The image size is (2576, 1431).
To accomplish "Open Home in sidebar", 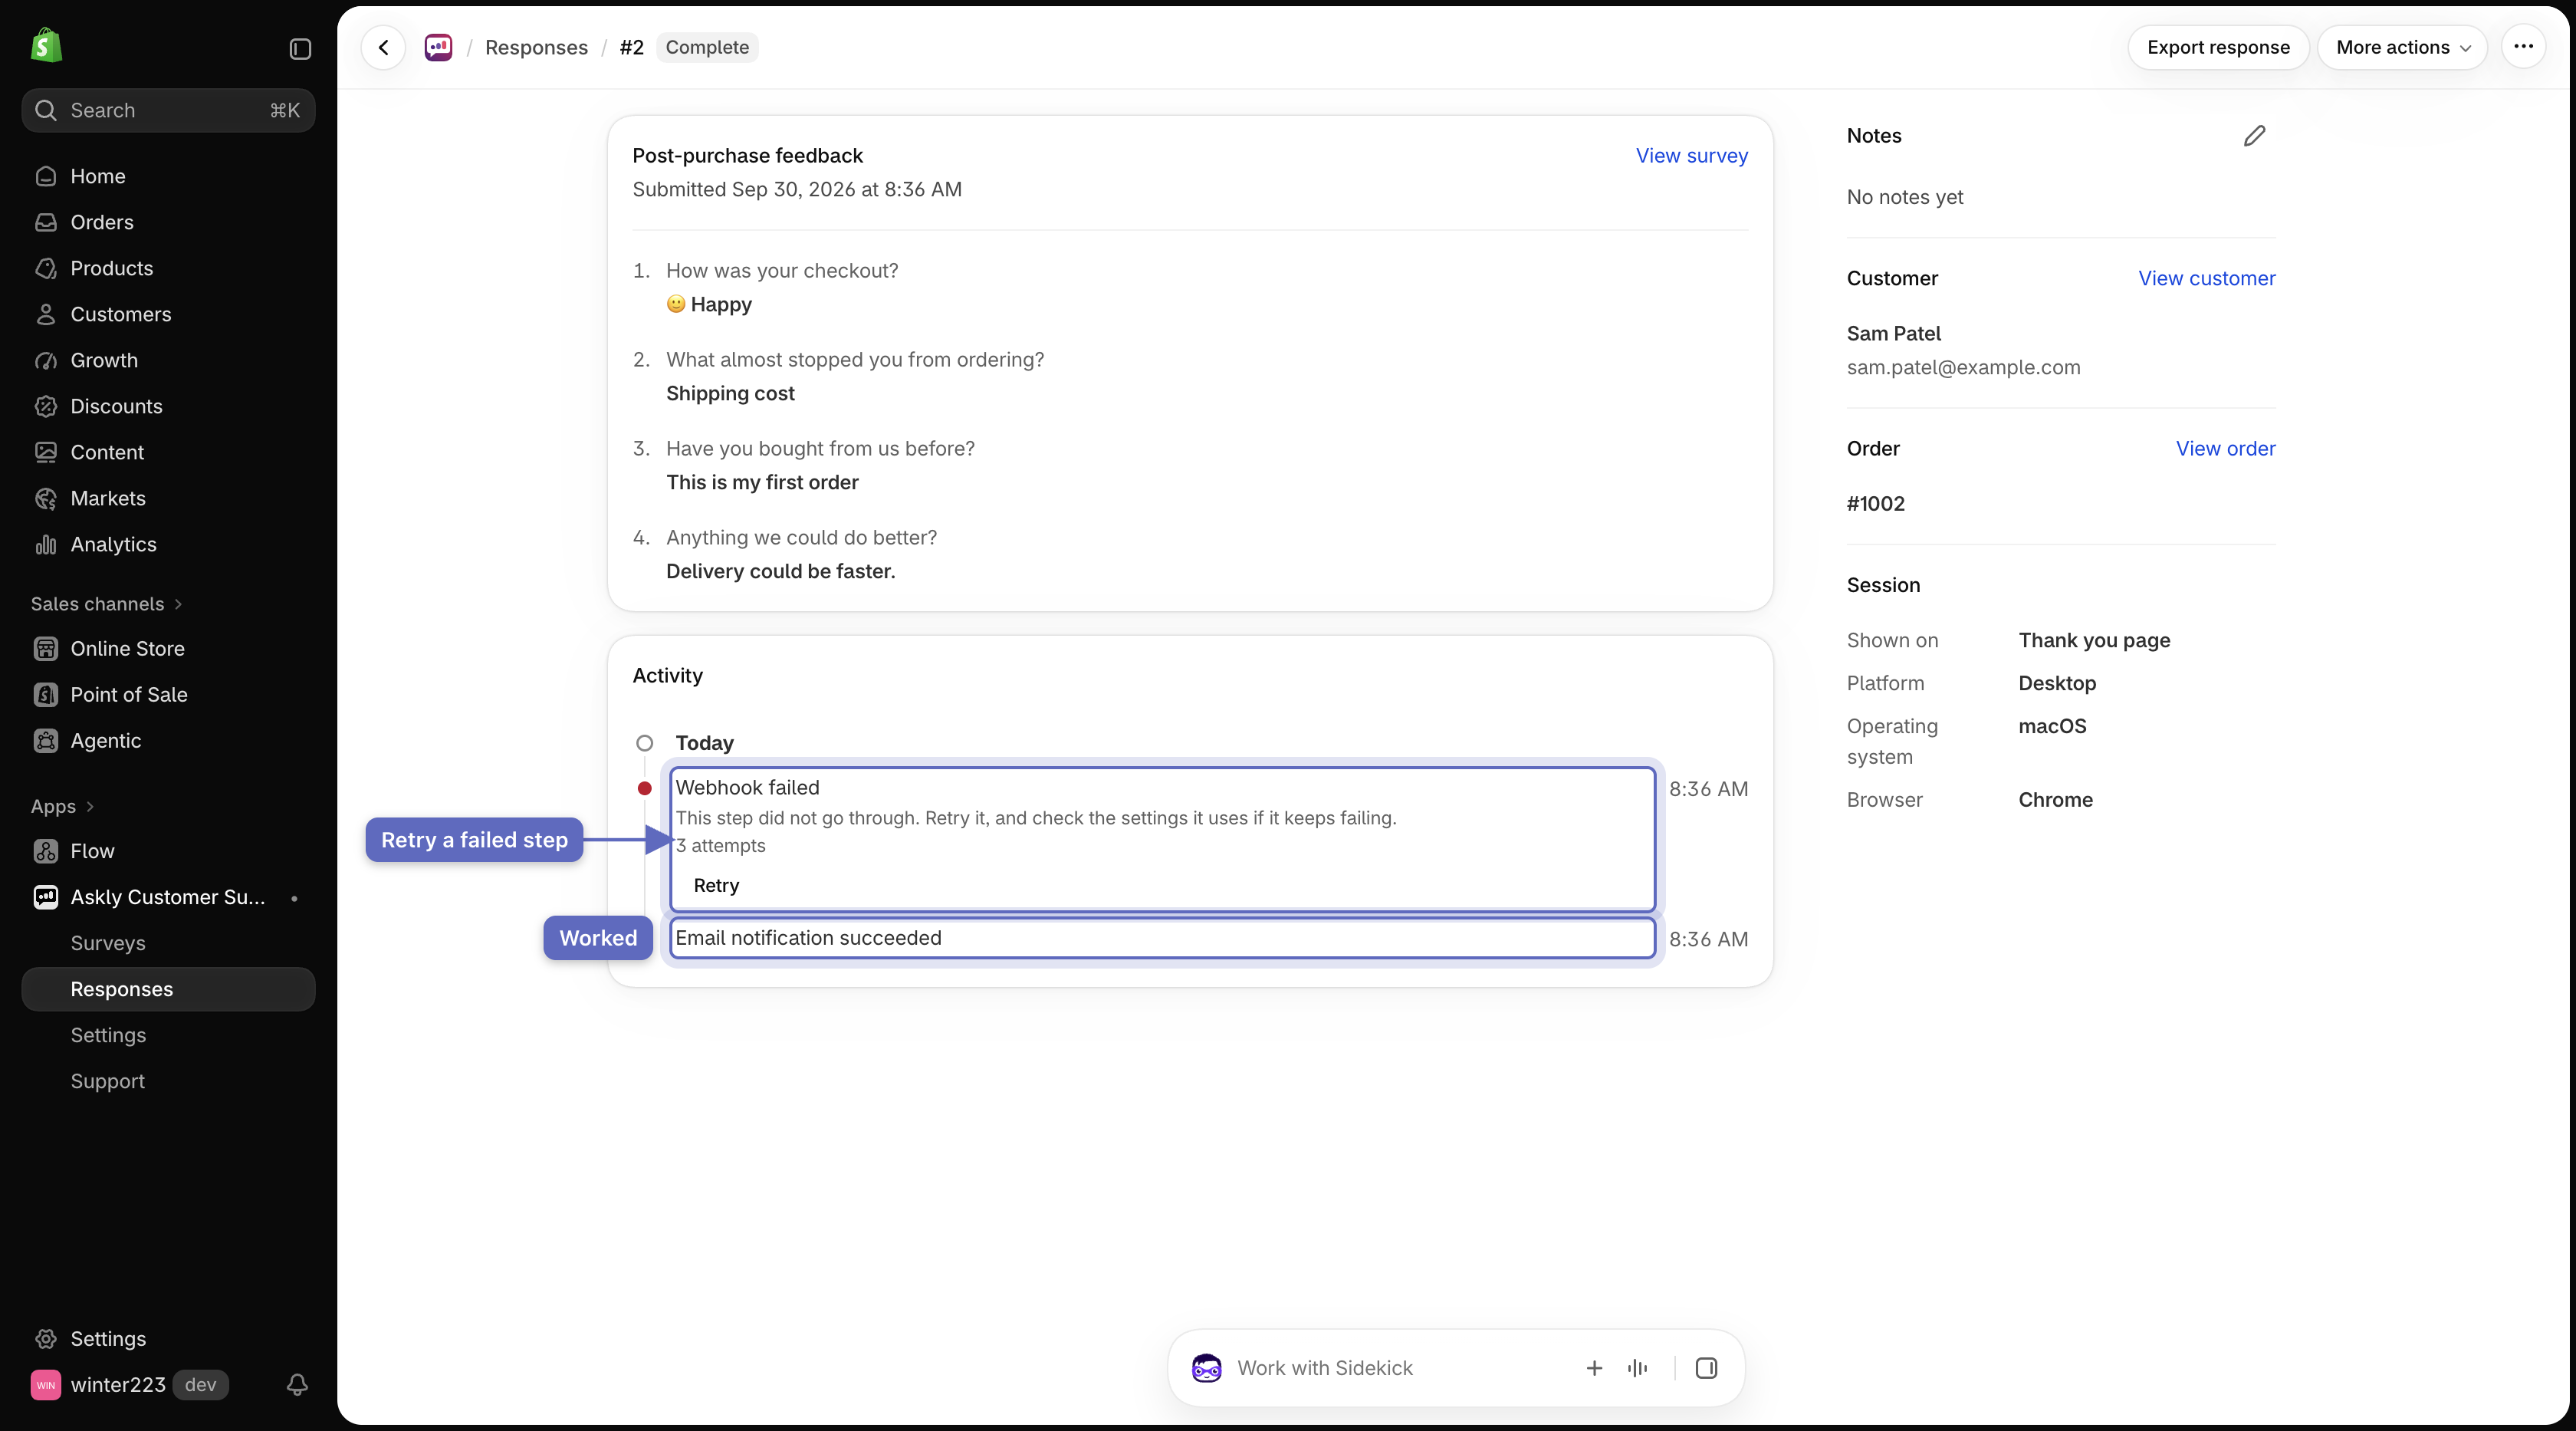I will coord(168,176).
